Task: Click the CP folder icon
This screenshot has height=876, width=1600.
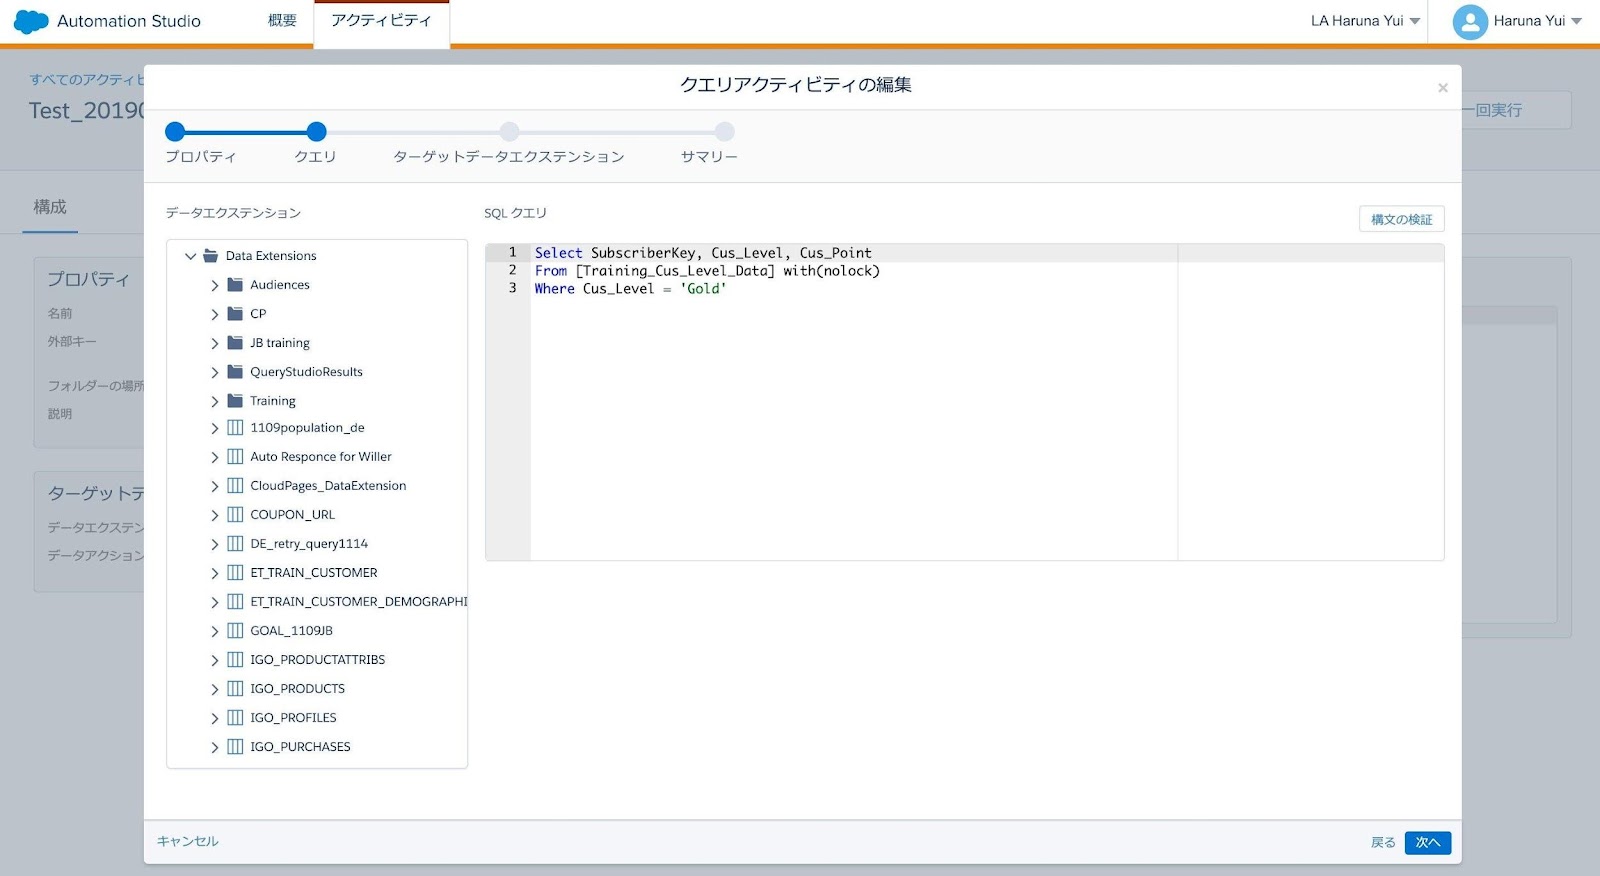Action: [x=235, y=314]
